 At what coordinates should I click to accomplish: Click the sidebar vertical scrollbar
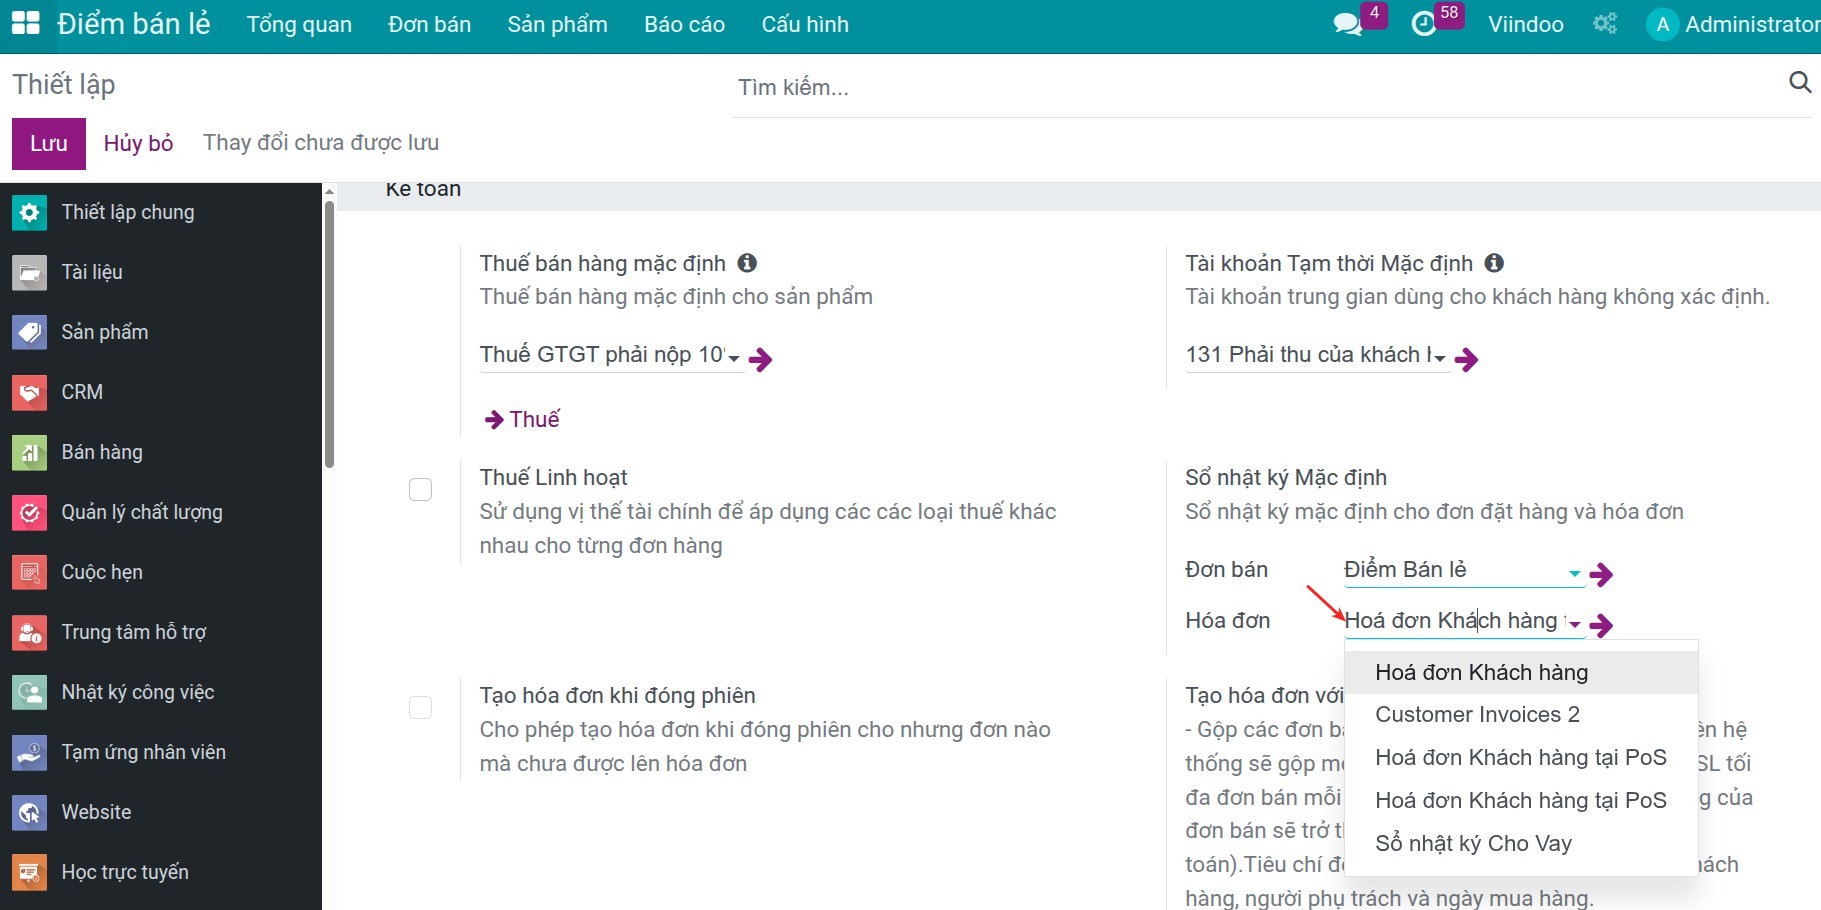coord(329,335)
